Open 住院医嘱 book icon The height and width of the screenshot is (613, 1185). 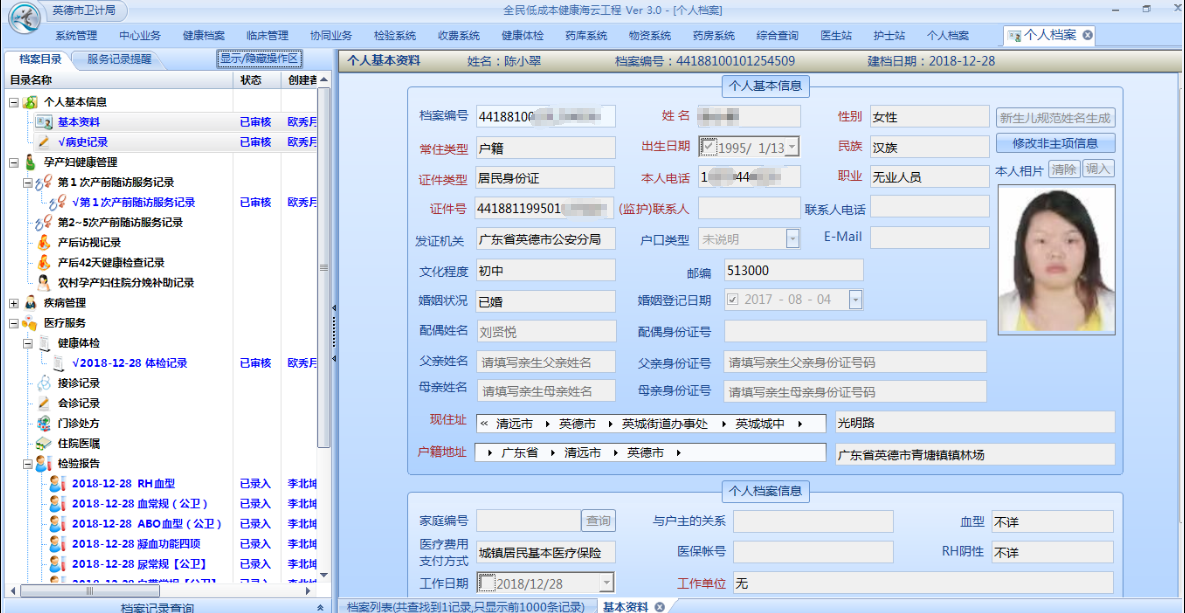(44, 444)
